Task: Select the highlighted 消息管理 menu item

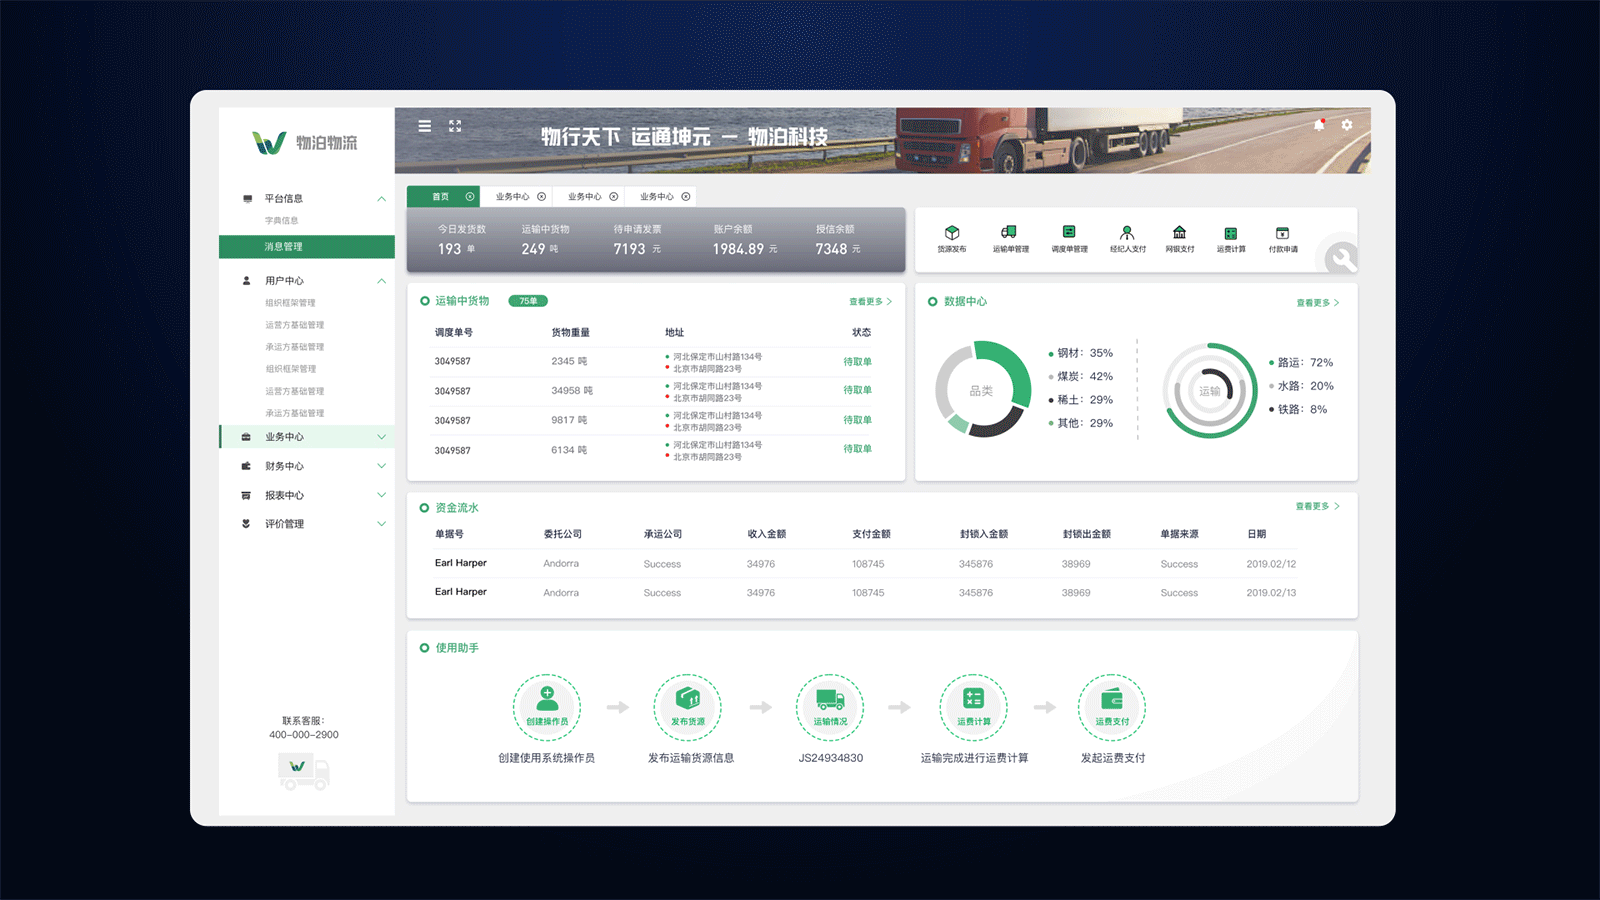Action: [x=307, y=247]
